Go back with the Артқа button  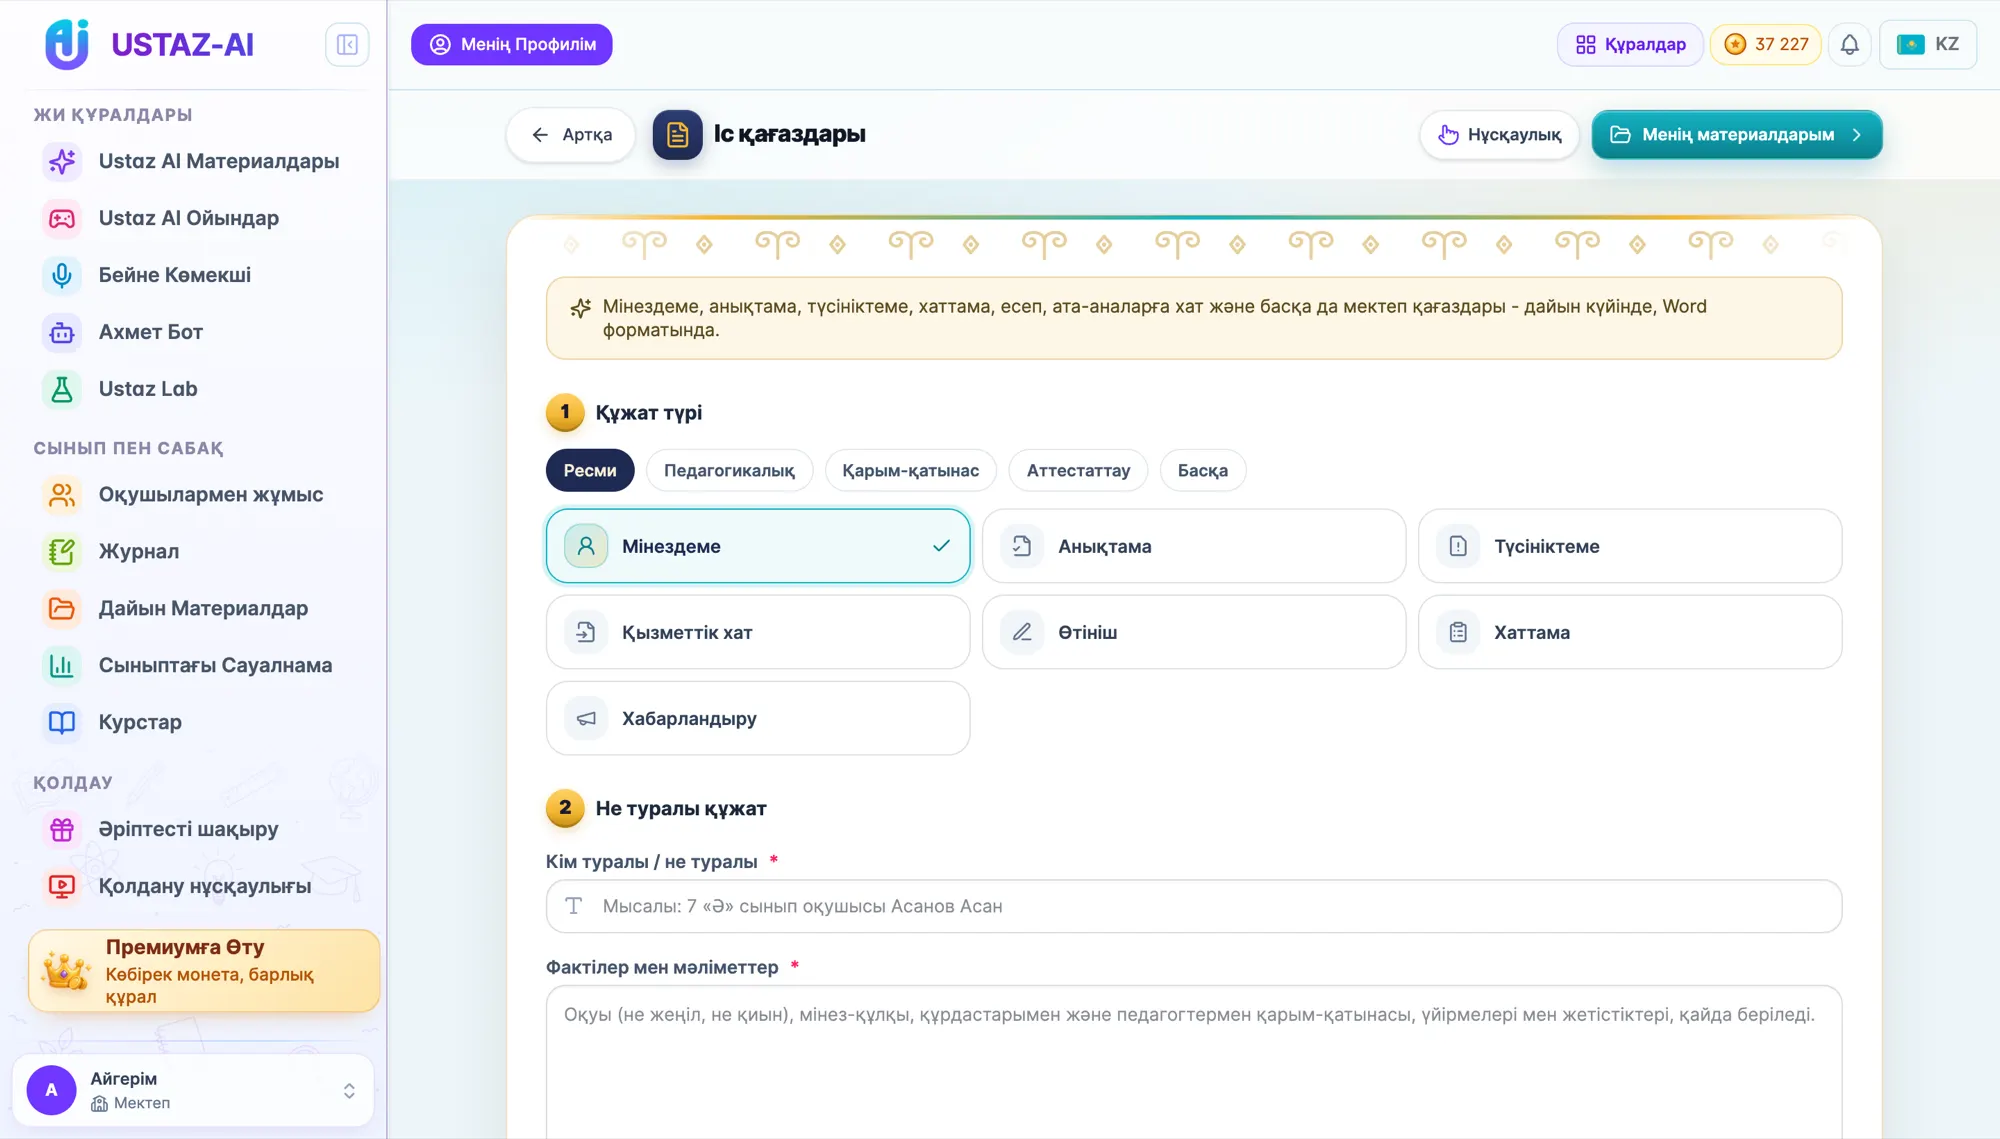coord(571,135)
